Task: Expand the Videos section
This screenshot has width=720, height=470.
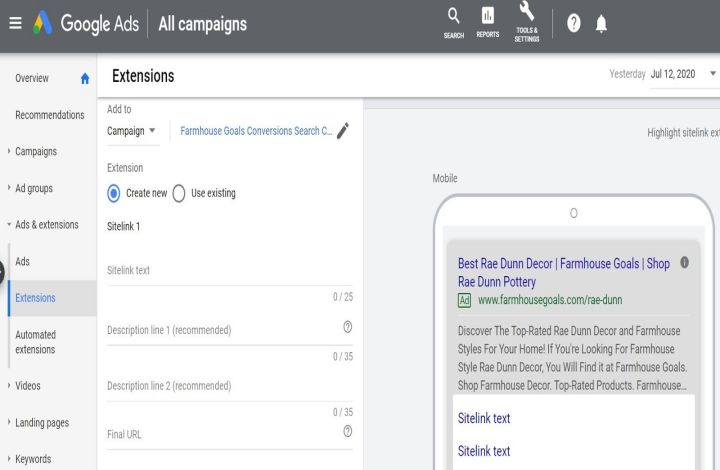Action: [9, 386]
